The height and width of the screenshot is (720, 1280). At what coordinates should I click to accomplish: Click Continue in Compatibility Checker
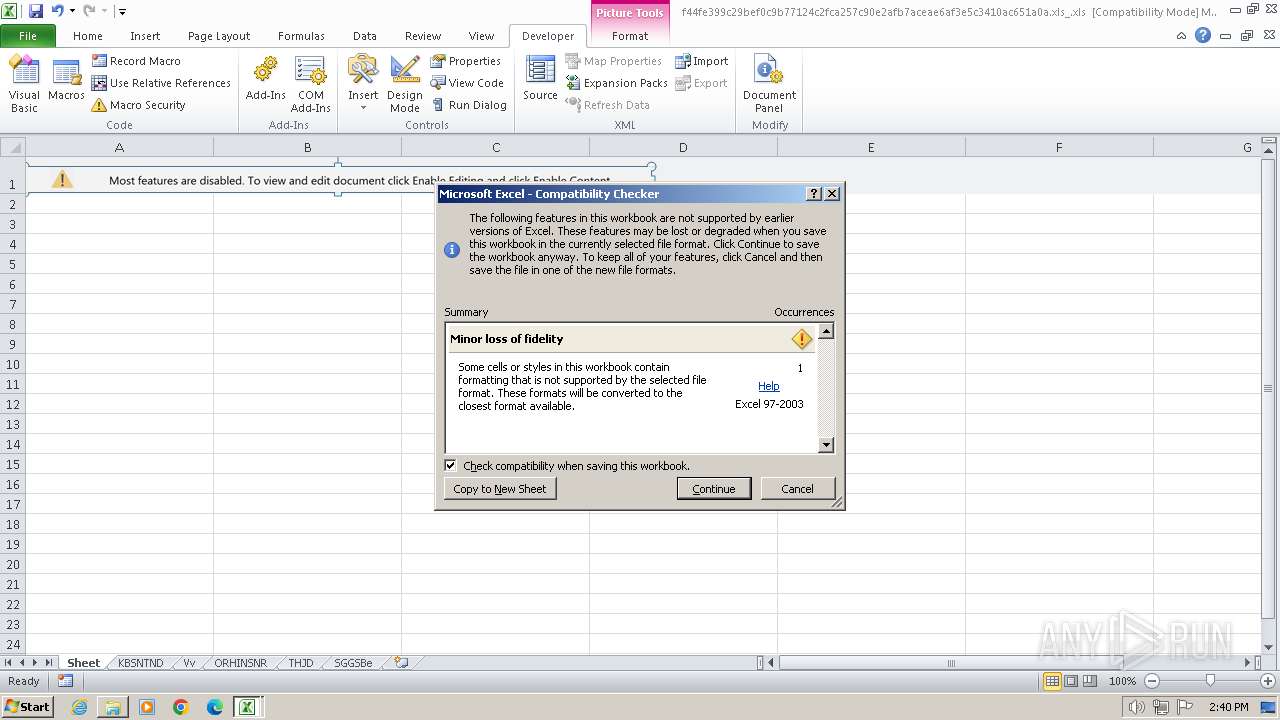click(x=714, y=489)
